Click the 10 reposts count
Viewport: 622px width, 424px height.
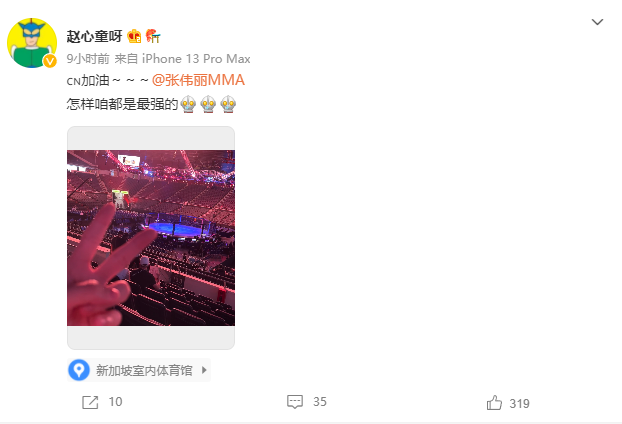point(115,402)
